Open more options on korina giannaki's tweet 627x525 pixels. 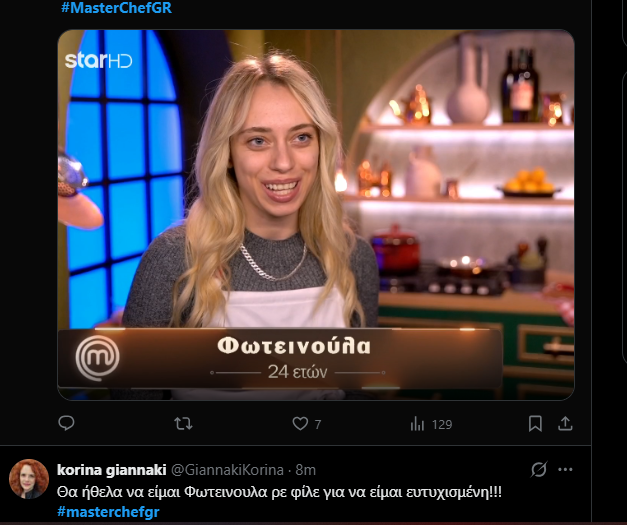coord(565,469)
